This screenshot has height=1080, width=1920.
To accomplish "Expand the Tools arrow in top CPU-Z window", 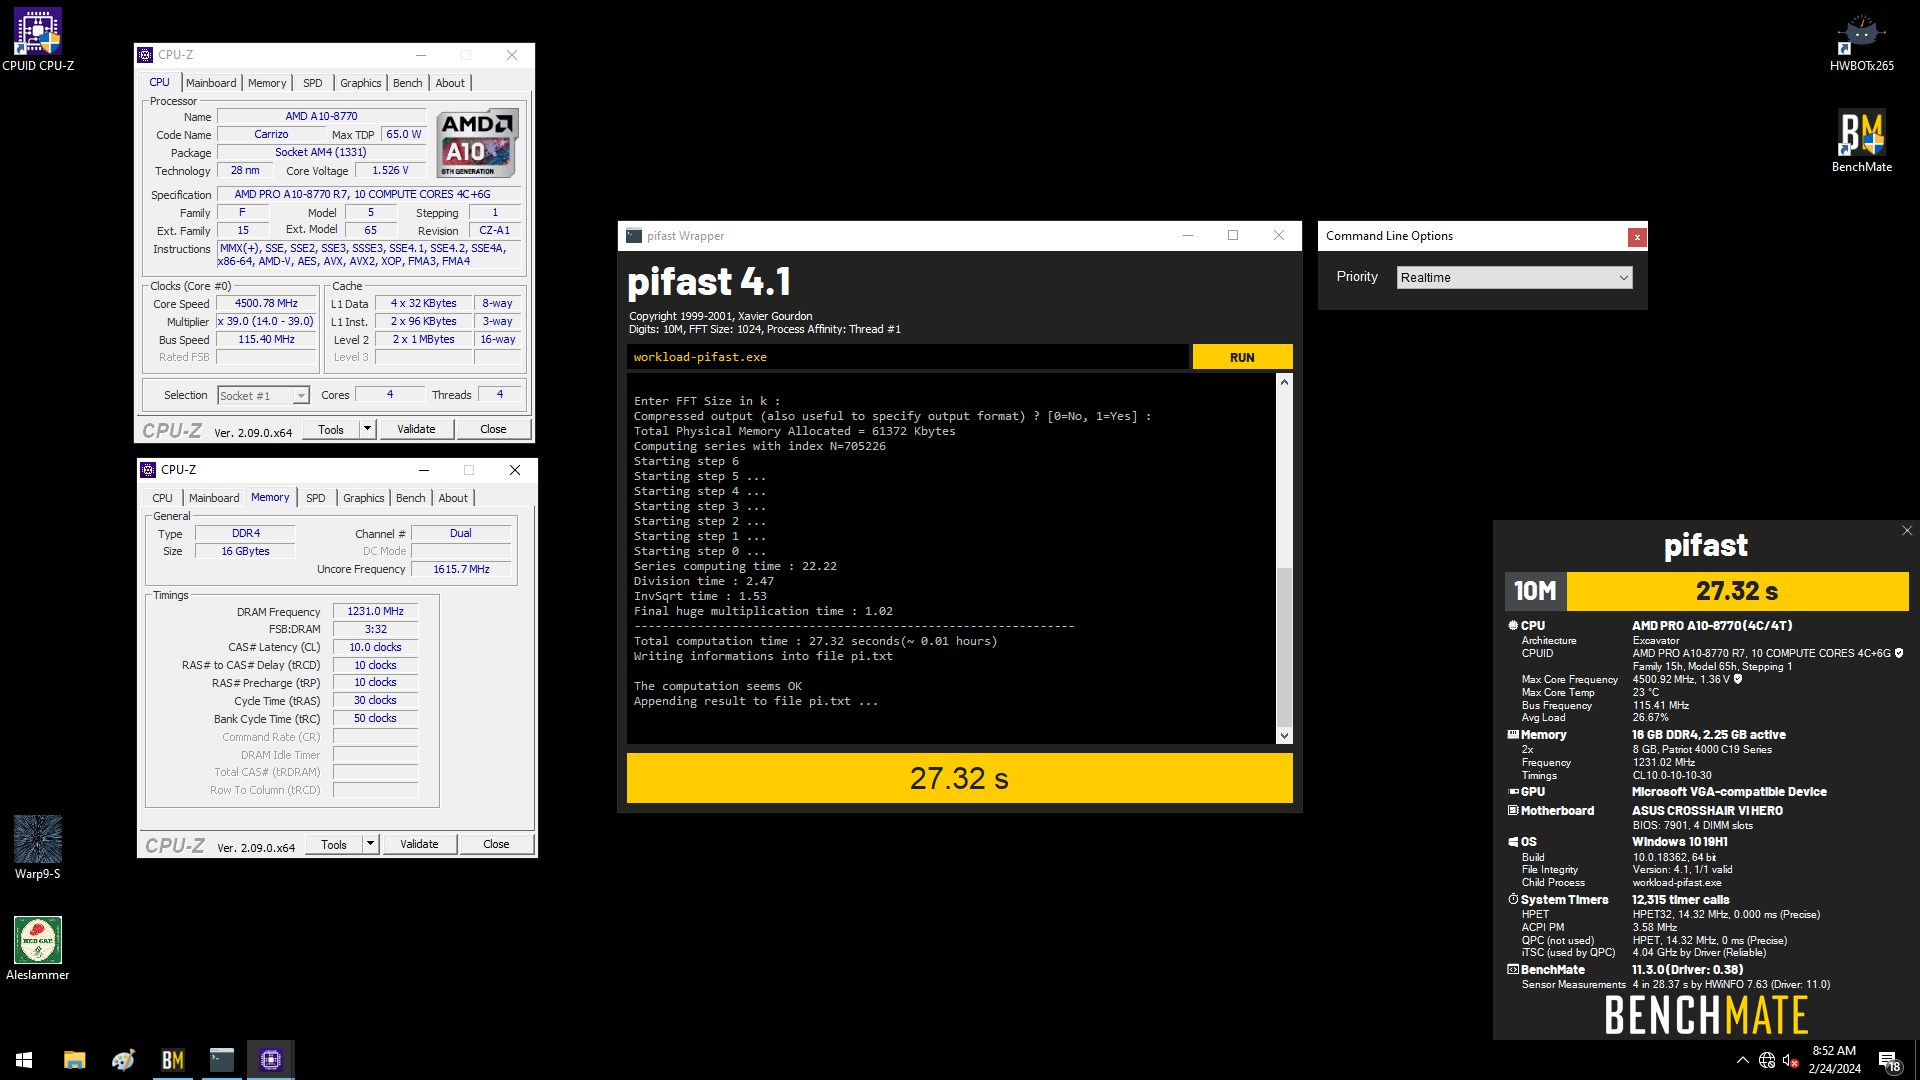I will [x=367, y=430].
